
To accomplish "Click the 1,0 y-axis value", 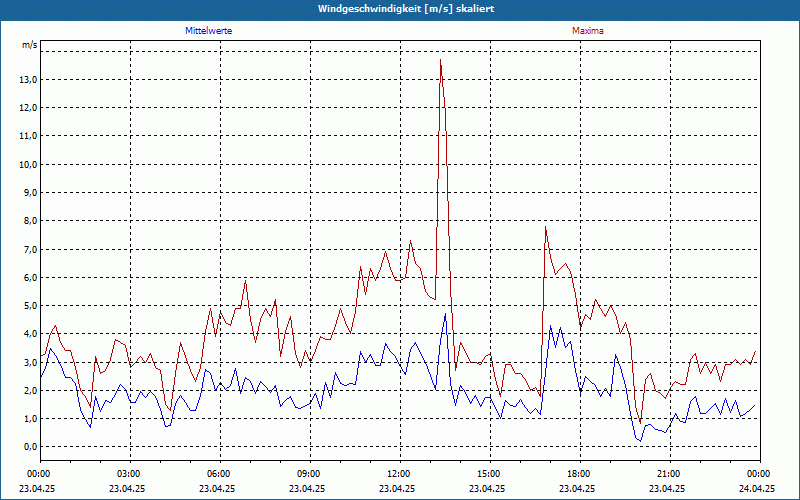I will (31, 418).
